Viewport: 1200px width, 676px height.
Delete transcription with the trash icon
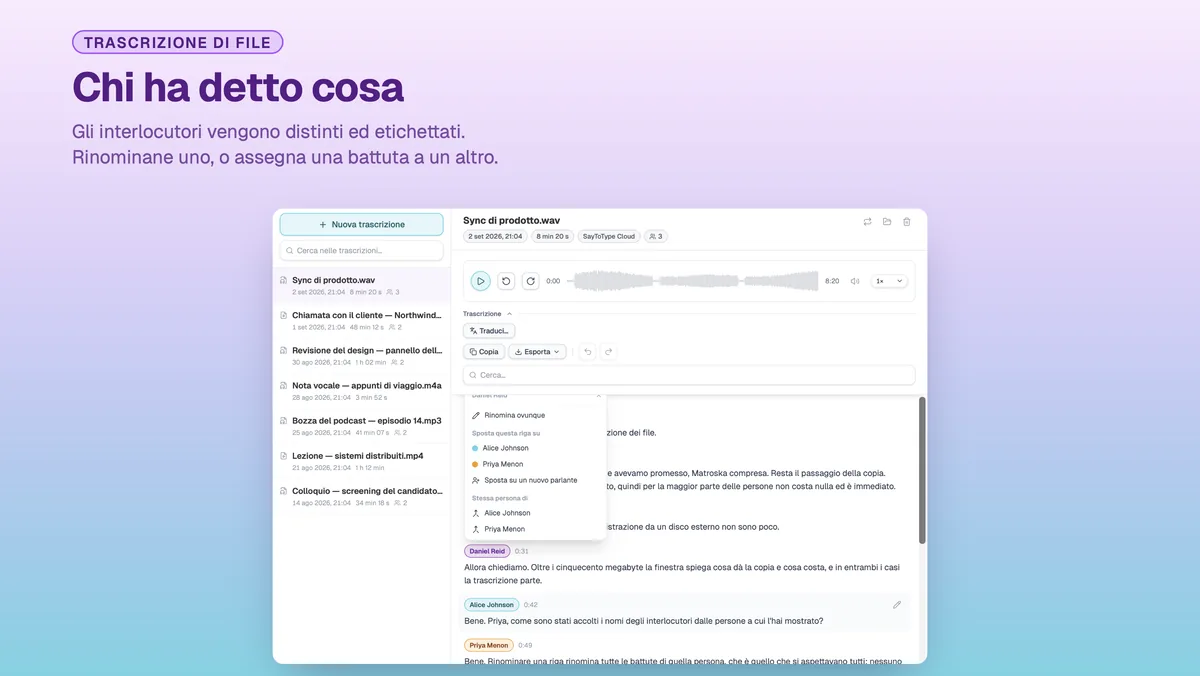pos(907,222)
